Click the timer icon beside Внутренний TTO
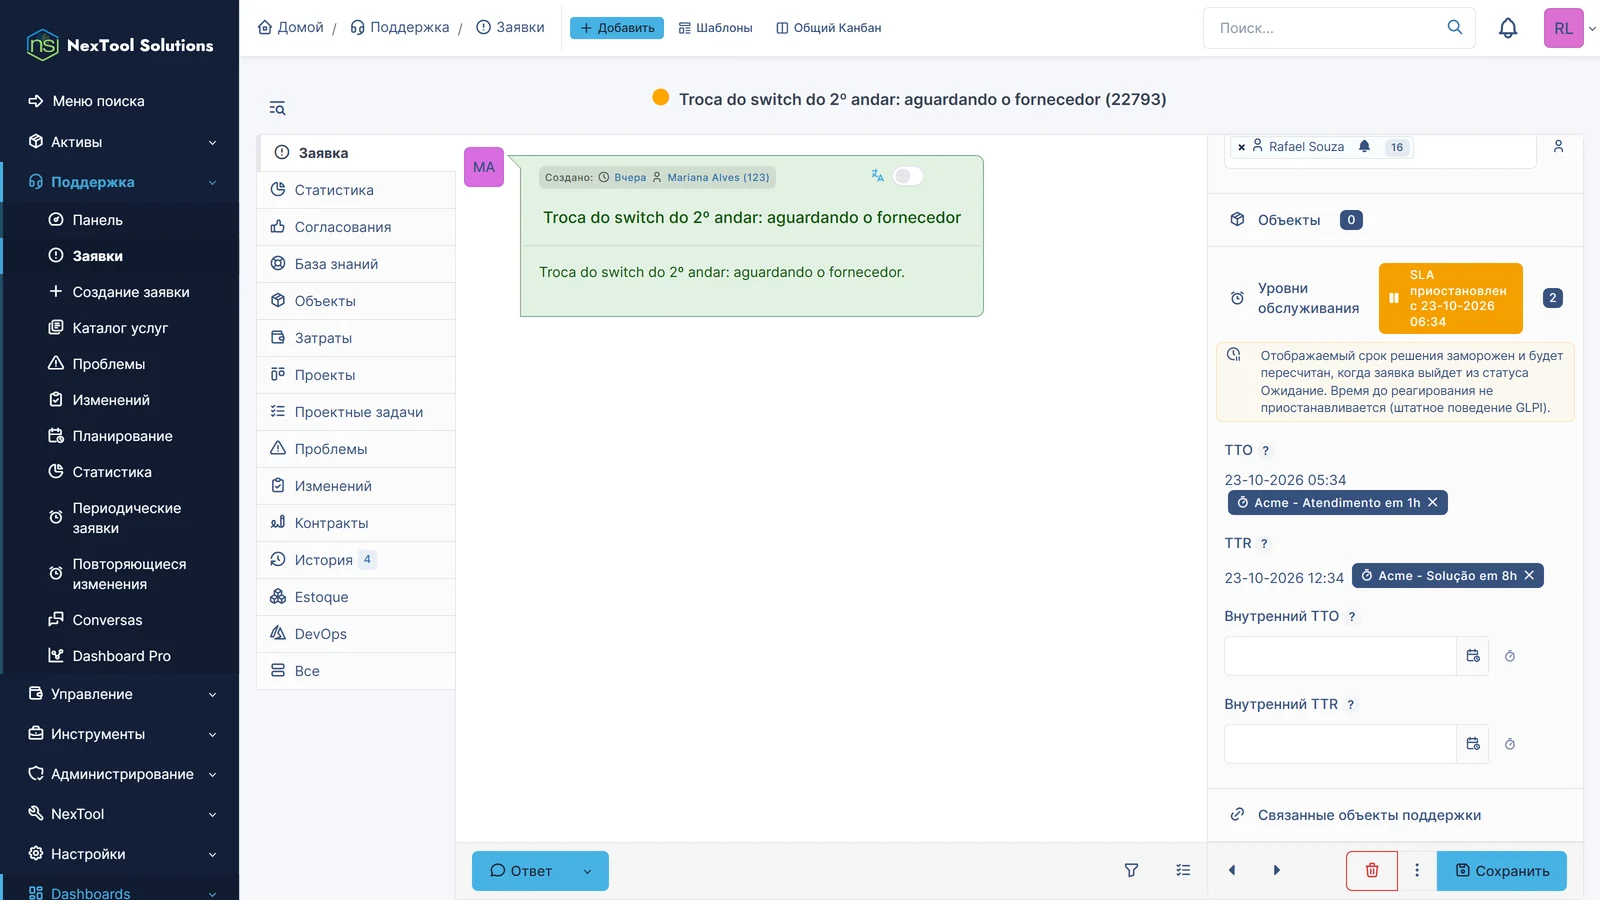1600x900 pixels. point(1510,656)
